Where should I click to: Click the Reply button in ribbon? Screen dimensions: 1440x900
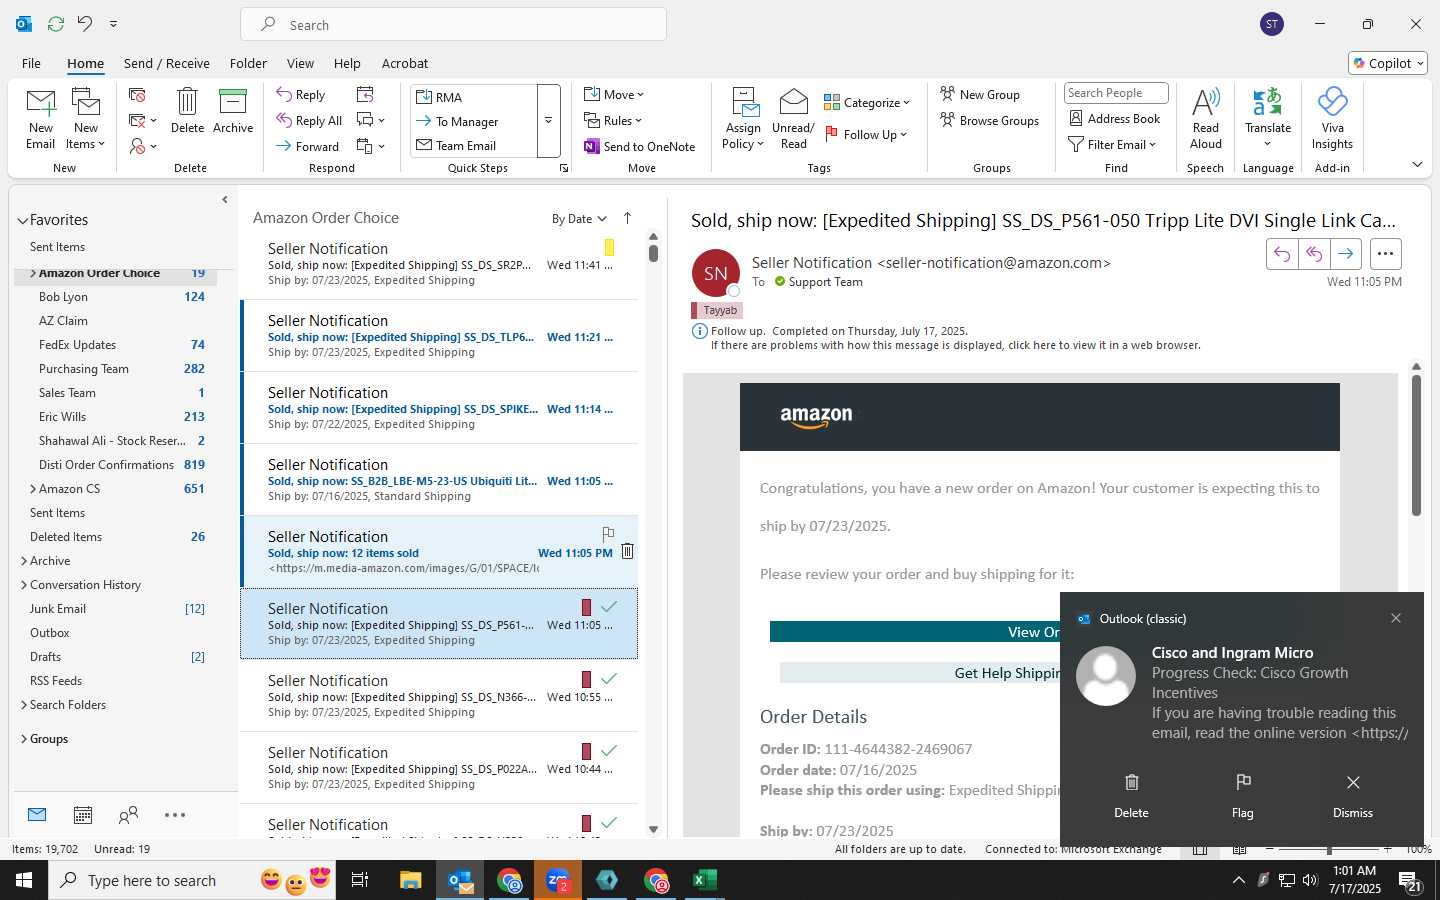click(301, 95)
